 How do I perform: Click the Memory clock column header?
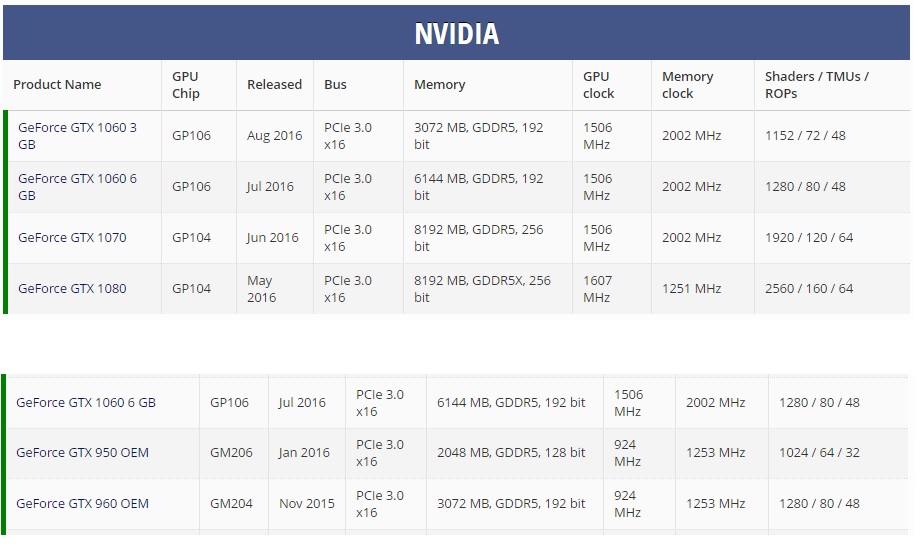pos(687,85)
